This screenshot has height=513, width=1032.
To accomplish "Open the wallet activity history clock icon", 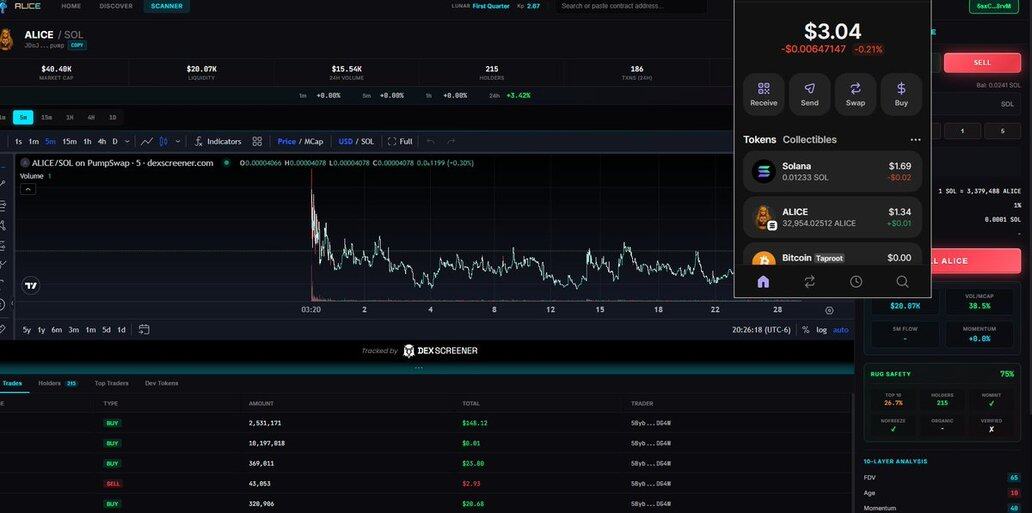I will pyautogui.click(x=856, y=282).
